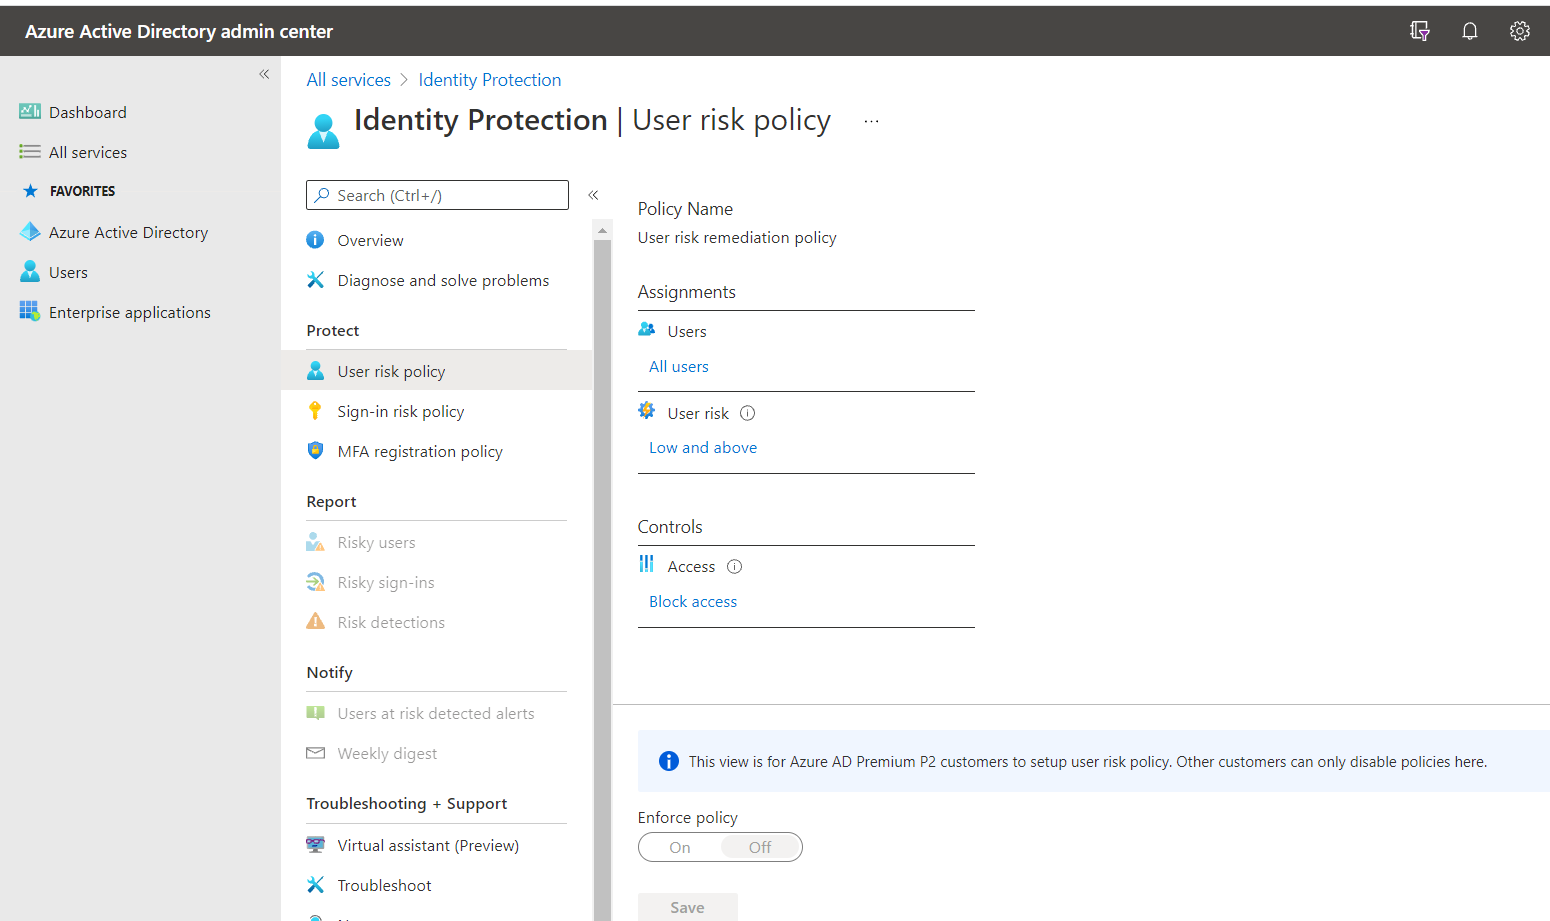
Task: Set Enforce policy to Off
Action: (760, 847)
